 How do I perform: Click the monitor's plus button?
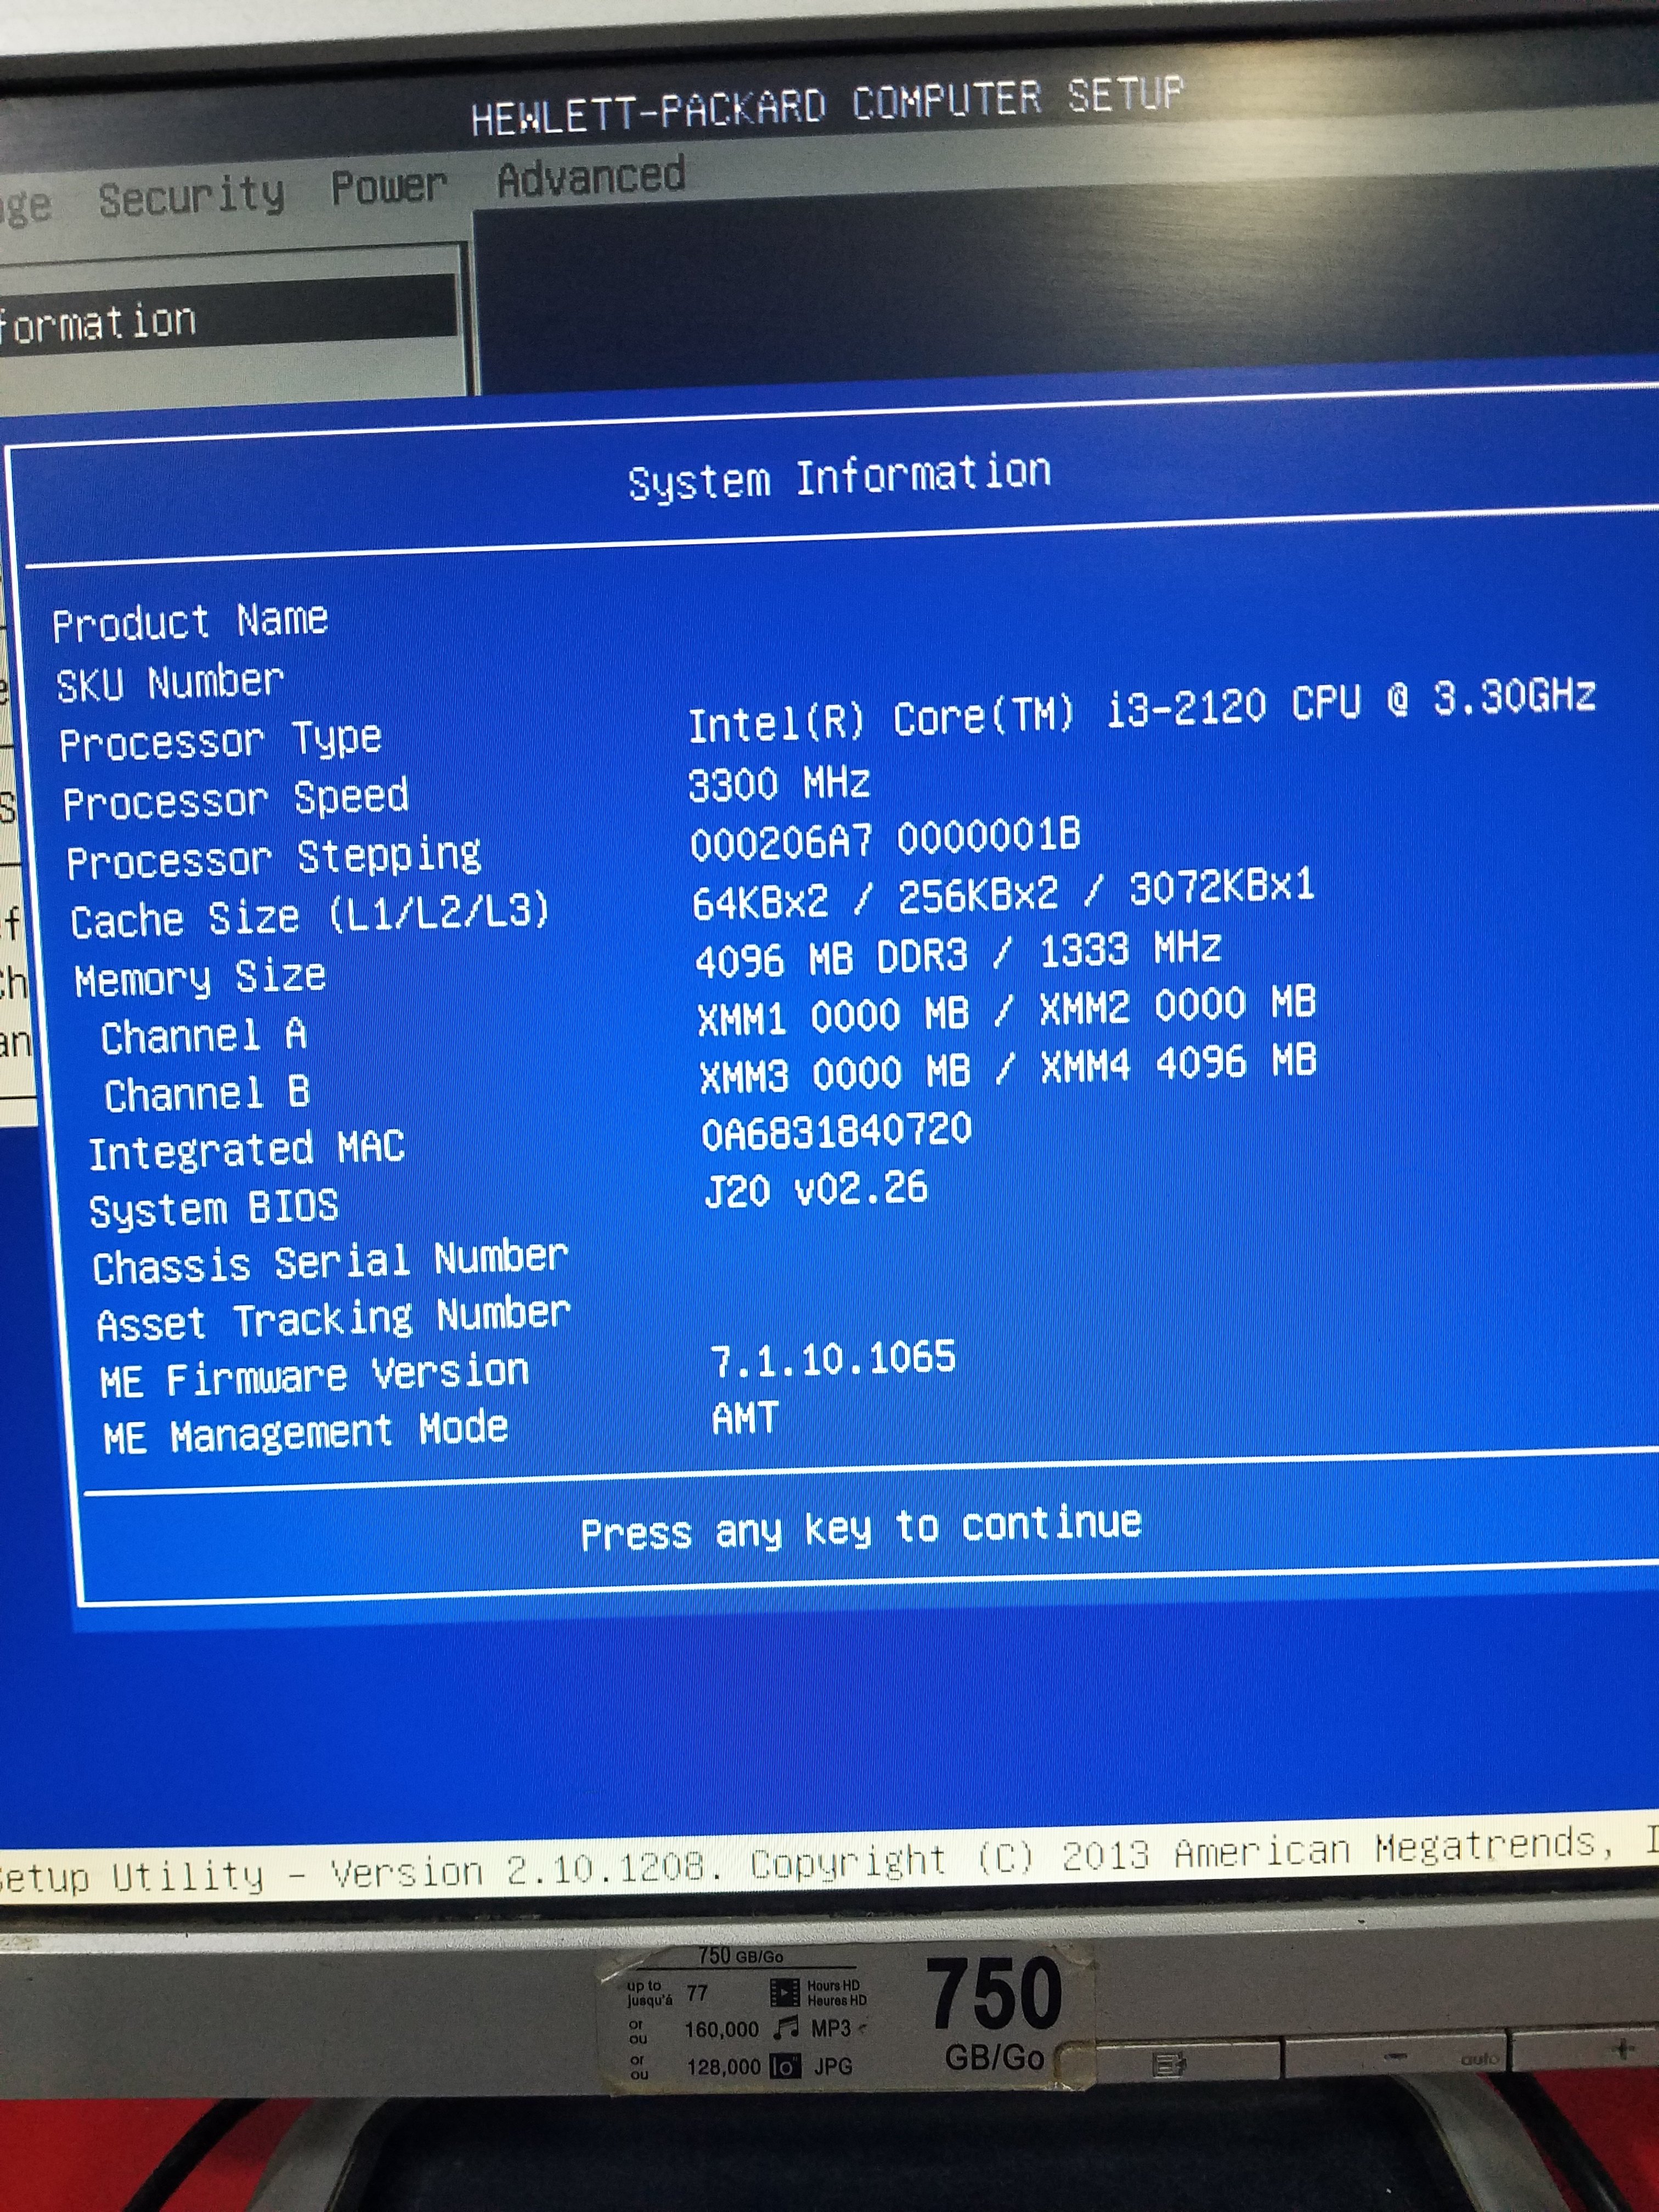pyautogui.click(x=1623, y=2049)
